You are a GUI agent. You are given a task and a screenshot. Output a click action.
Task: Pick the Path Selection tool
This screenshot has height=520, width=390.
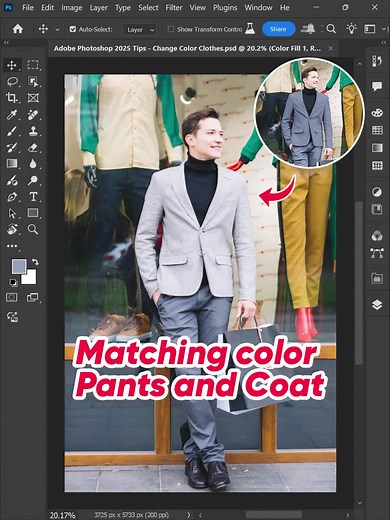pyautogui.click(x=12, y=213)
